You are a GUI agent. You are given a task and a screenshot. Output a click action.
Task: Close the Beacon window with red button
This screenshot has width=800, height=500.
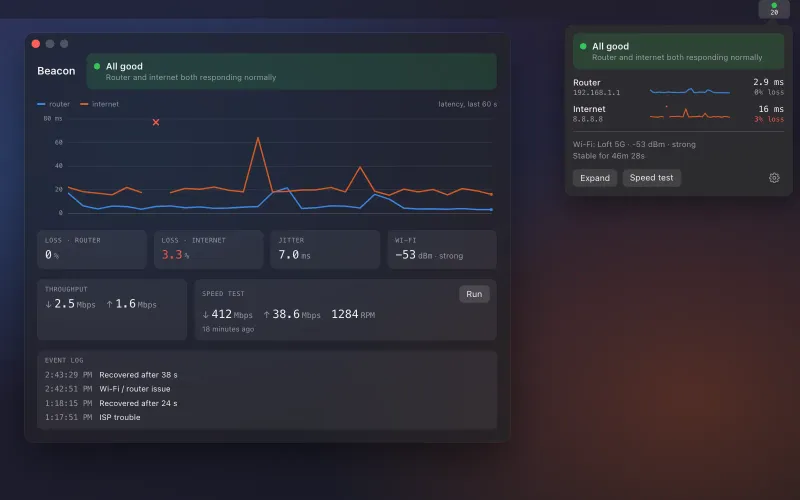pos(36,44)
